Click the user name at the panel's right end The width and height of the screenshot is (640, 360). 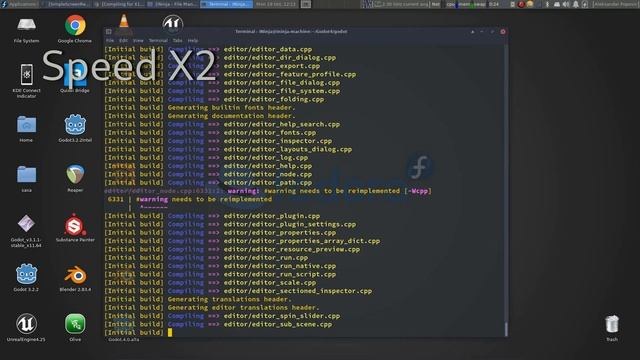pos(616,4)
